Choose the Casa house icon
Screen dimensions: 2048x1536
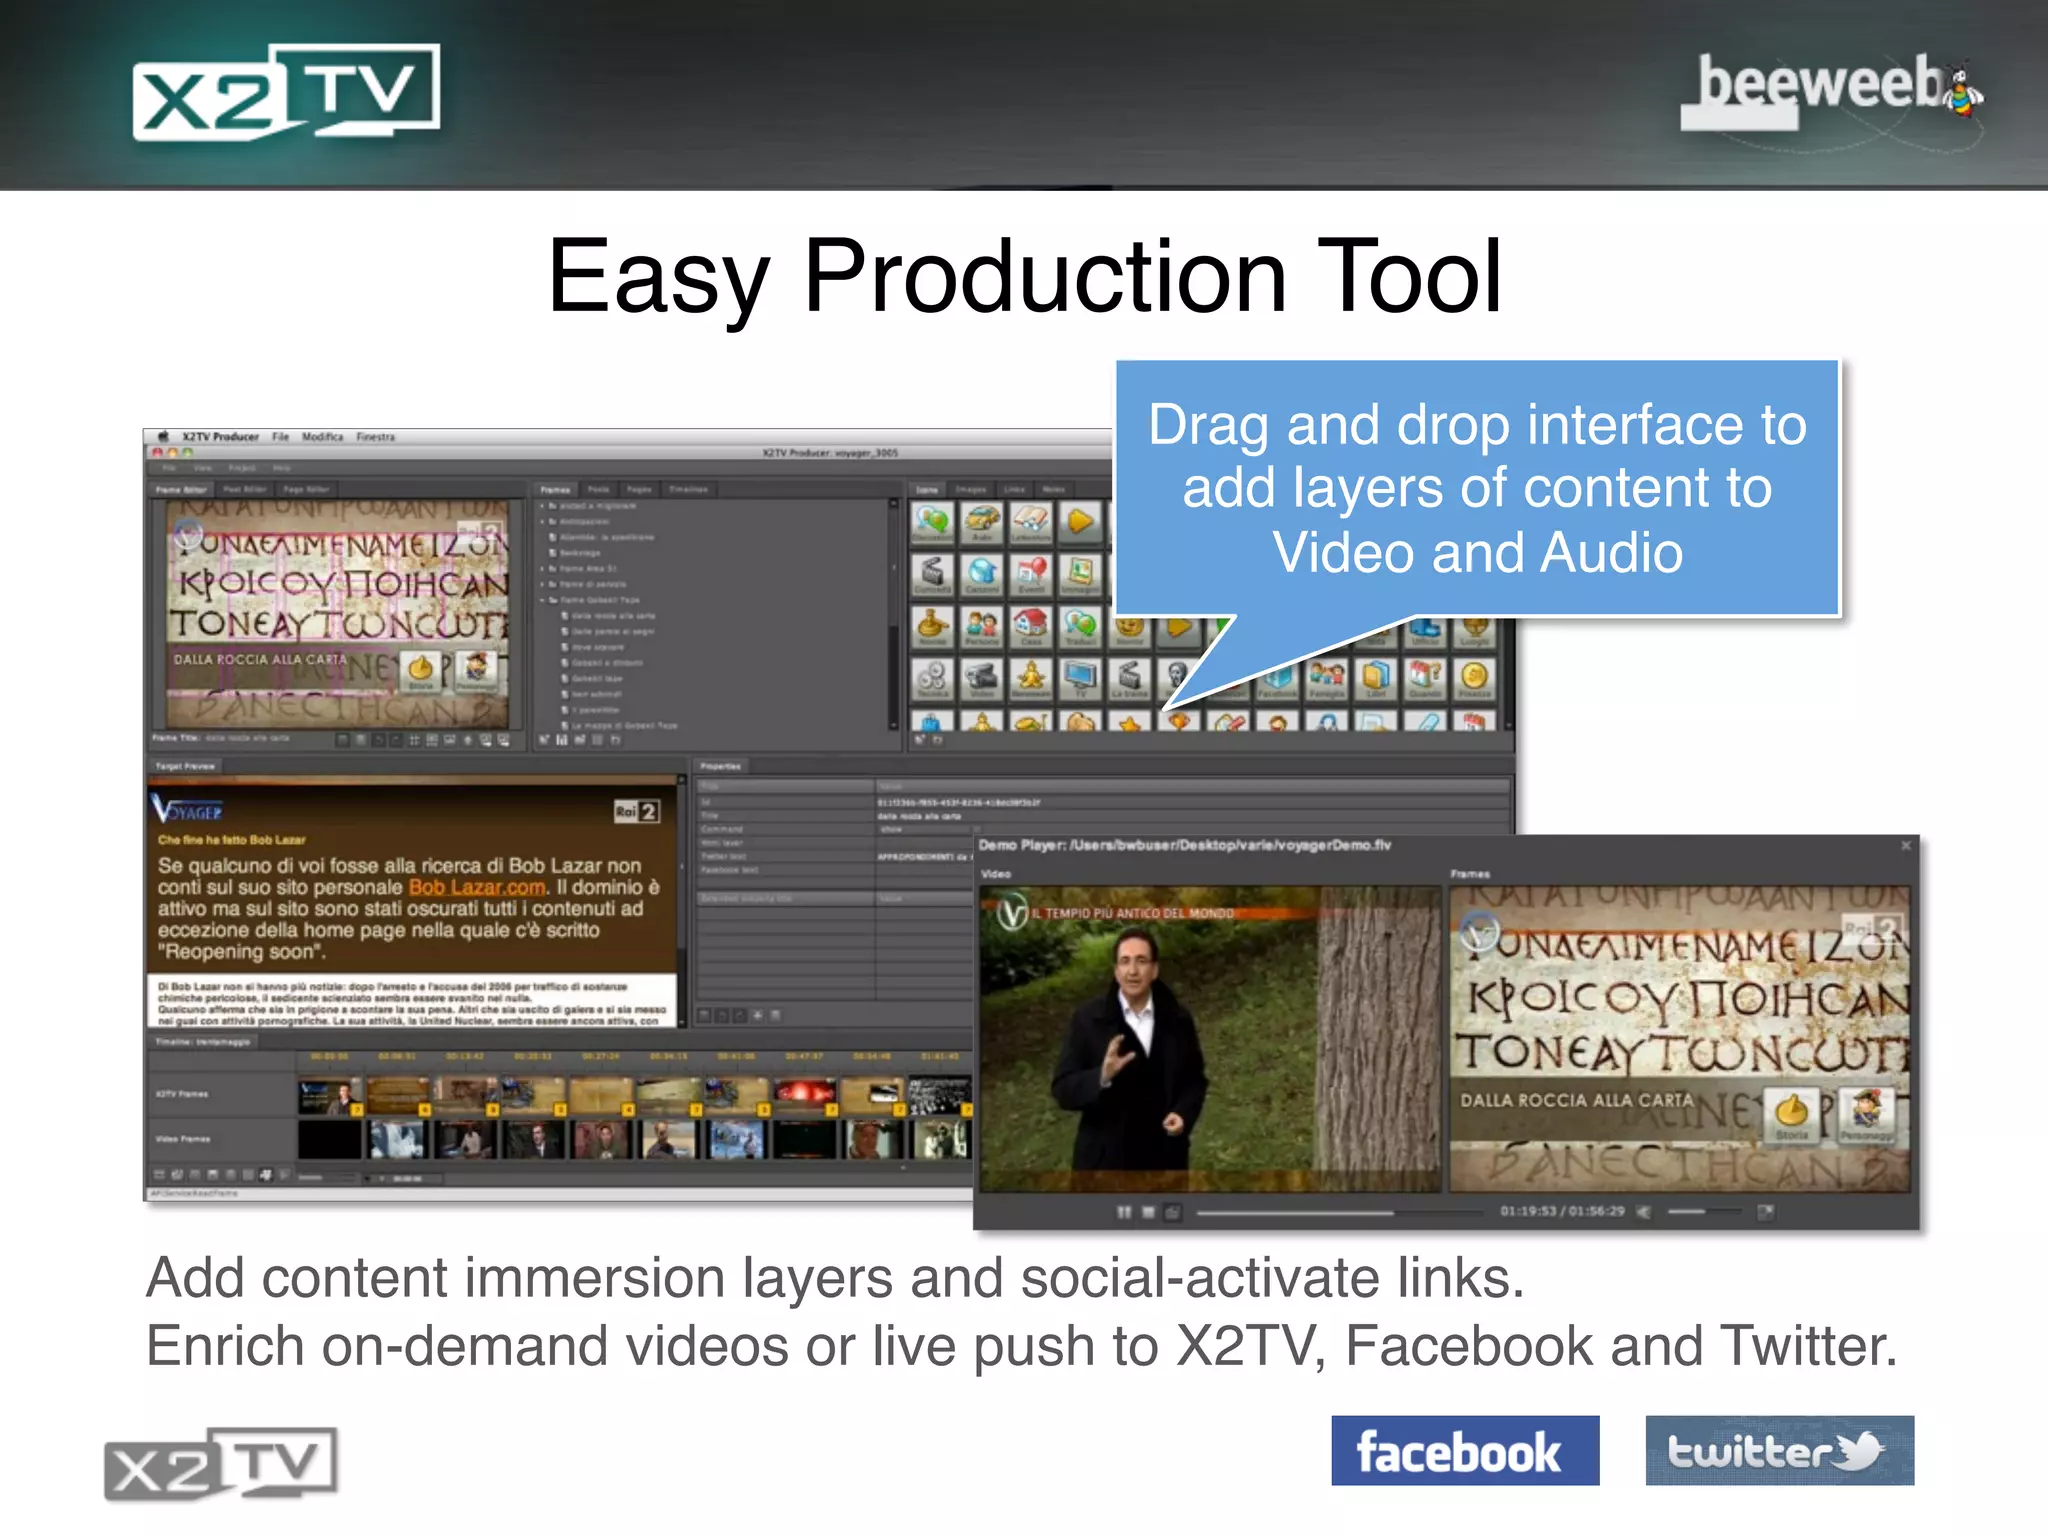(1031, 627)
